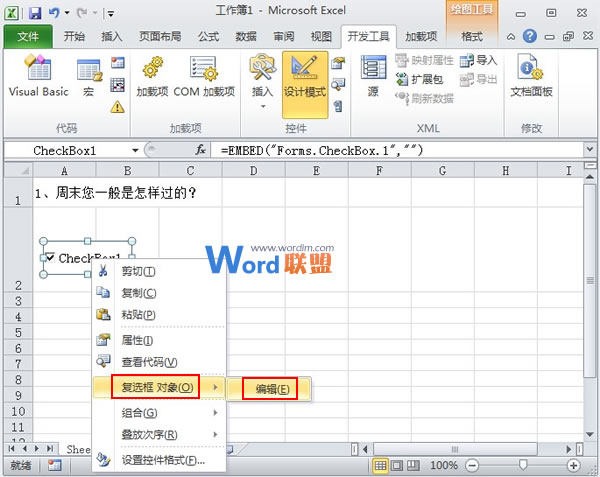600x477 pixels.
Task: Open Properties (属性) from context menu
Action: click(x=159, y=340)
